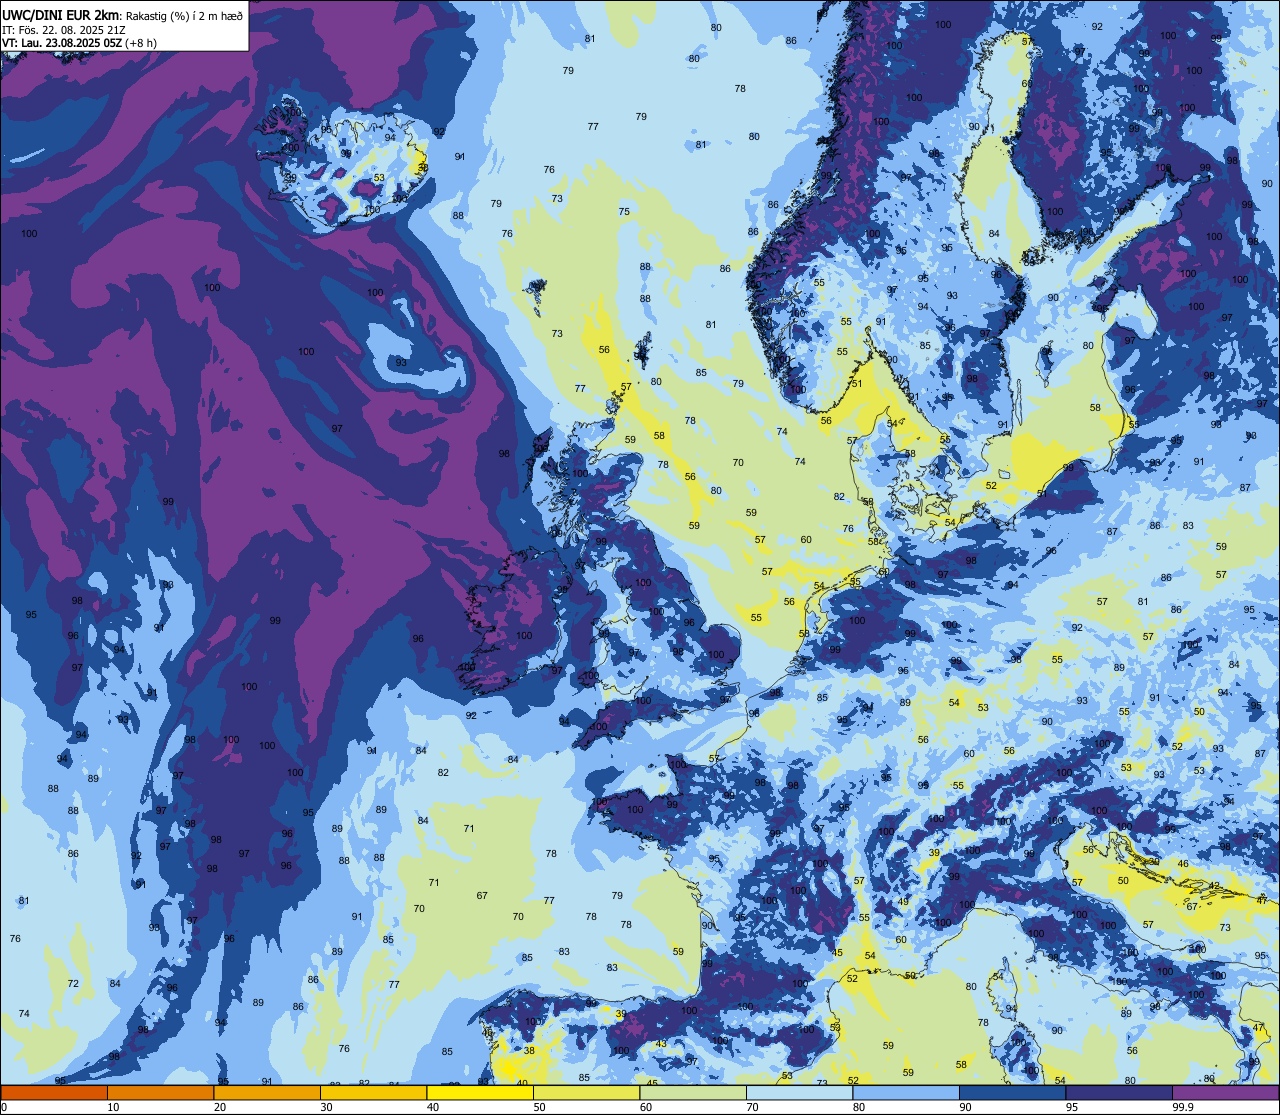Click the 70–80% light blue legend swatch
Image resolution: width=1280 pixels, height=1115 pixels.
click(x=799, y=1093)
